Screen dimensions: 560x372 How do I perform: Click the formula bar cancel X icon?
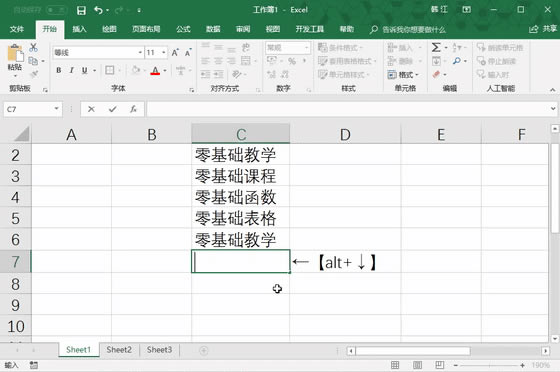pos(91,109)
